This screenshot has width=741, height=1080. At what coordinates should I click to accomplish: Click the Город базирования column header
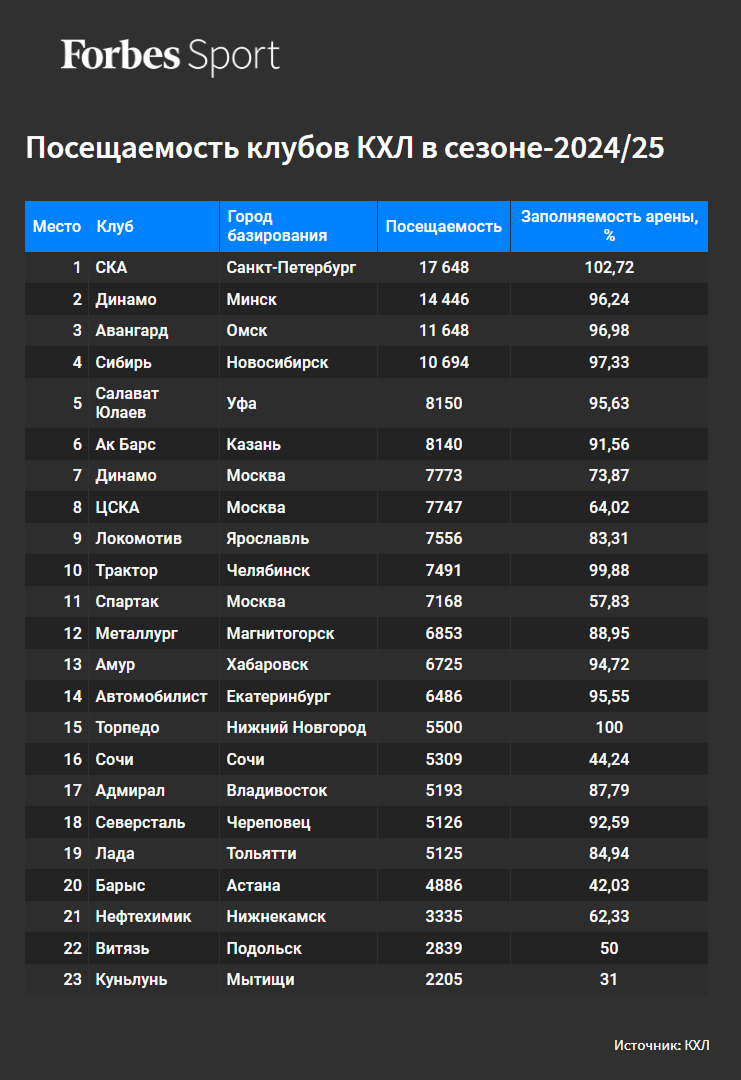pos(277,226)
